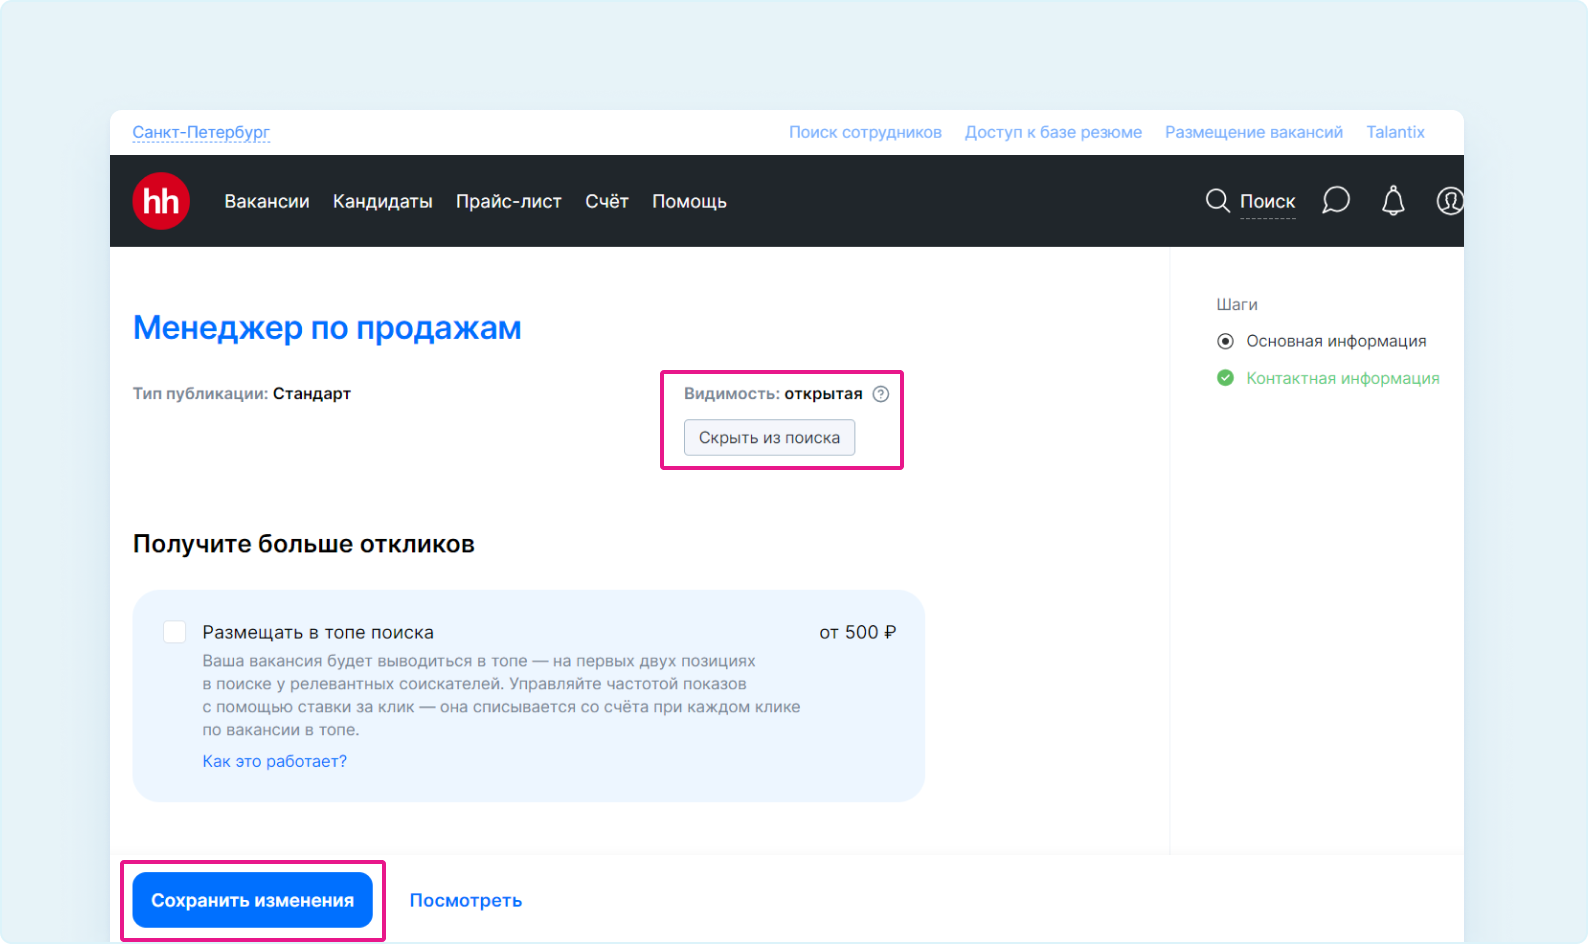Open the user profile icon
Image resolution: width=1588 pixels, height=944 pixels.
(x=1450, y=201)
